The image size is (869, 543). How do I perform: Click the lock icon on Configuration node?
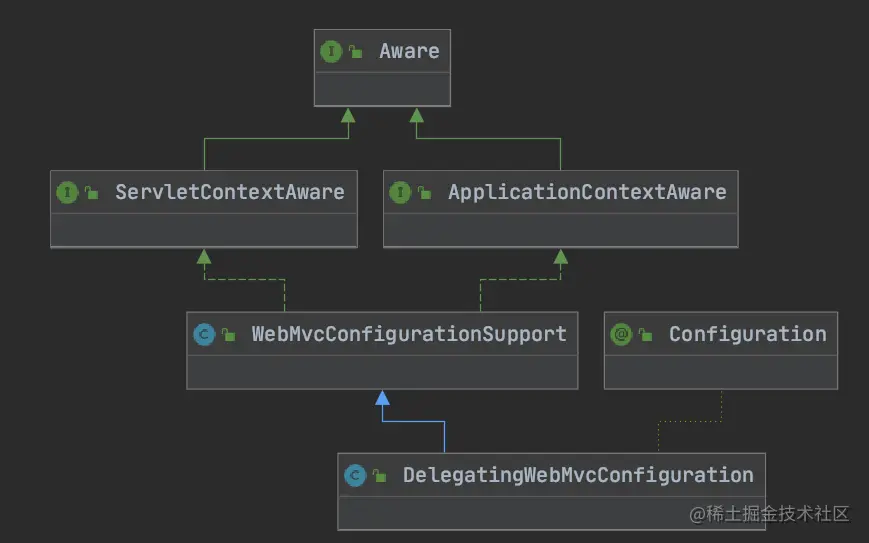coord(646,335)
